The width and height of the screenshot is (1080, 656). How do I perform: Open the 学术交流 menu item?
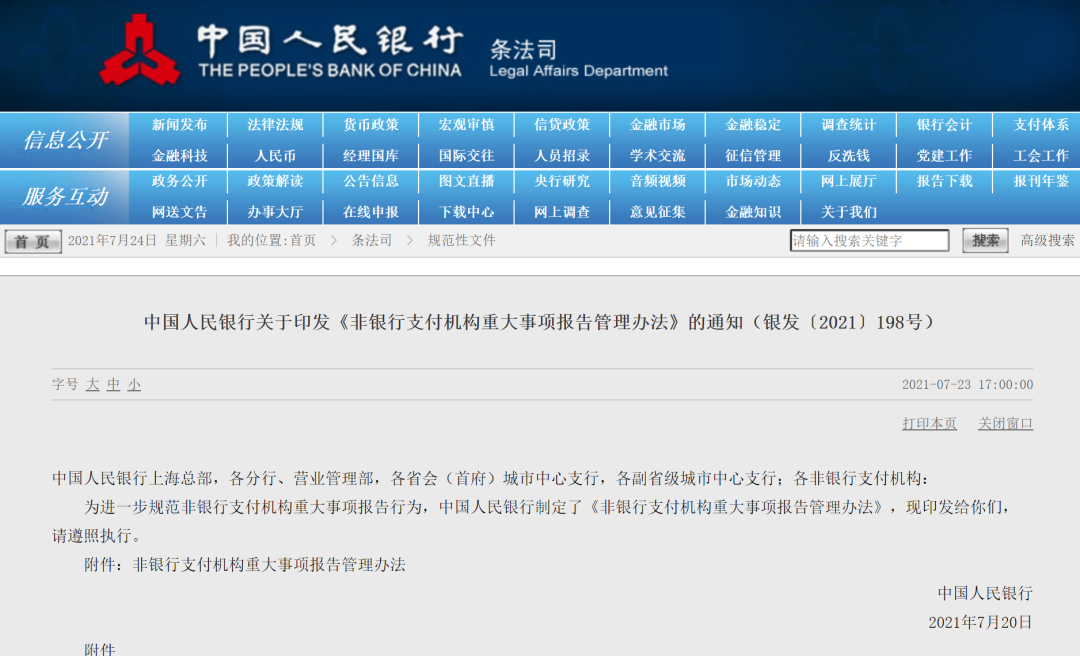click(658, 156)
